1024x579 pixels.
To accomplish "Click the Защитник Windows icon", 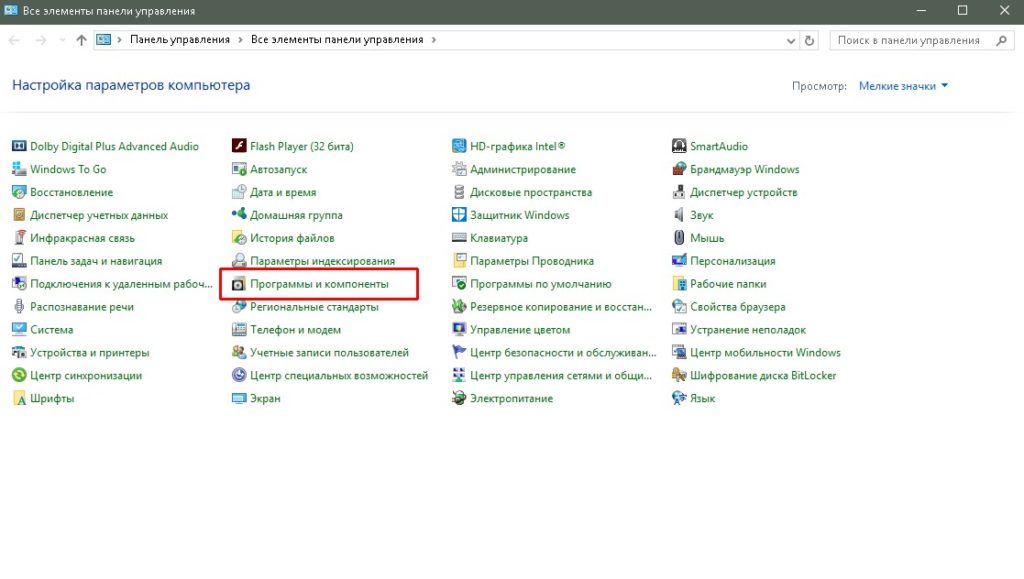I will coord(459,215).
